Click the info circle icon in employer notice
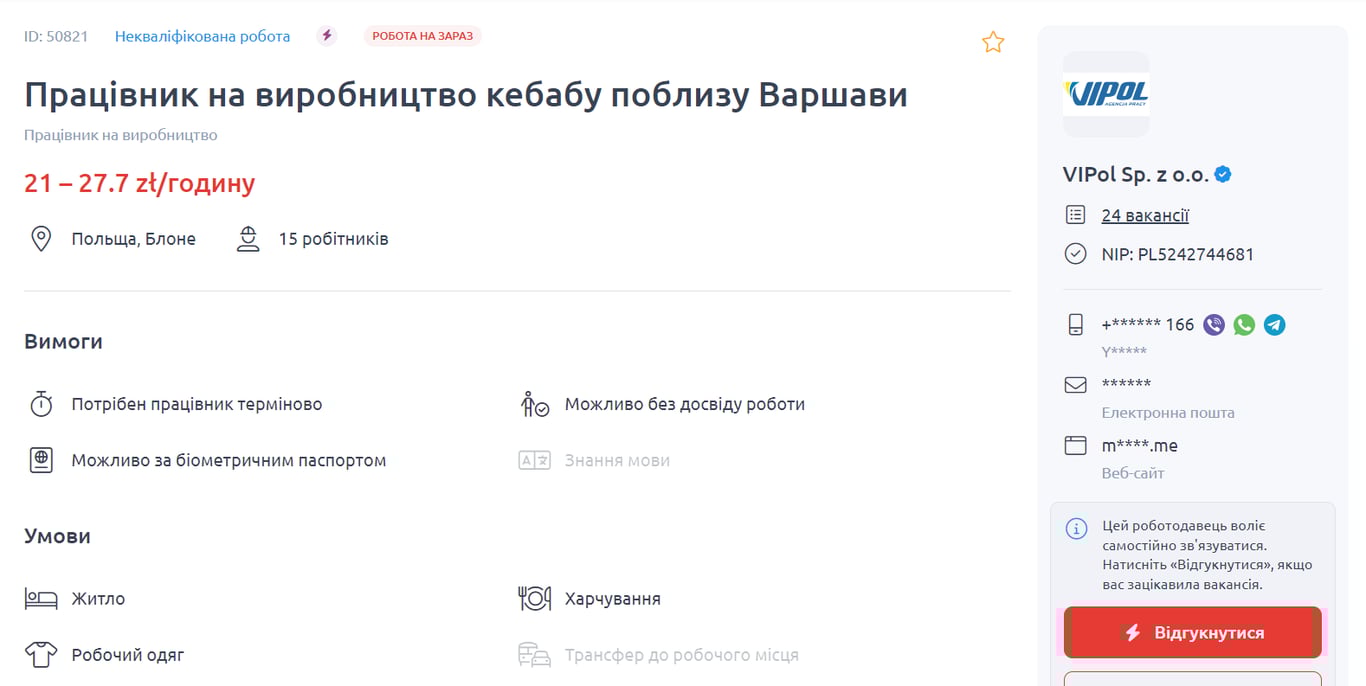The width and height of the screenshot is (1366, 686). (x=1076, y=529)
